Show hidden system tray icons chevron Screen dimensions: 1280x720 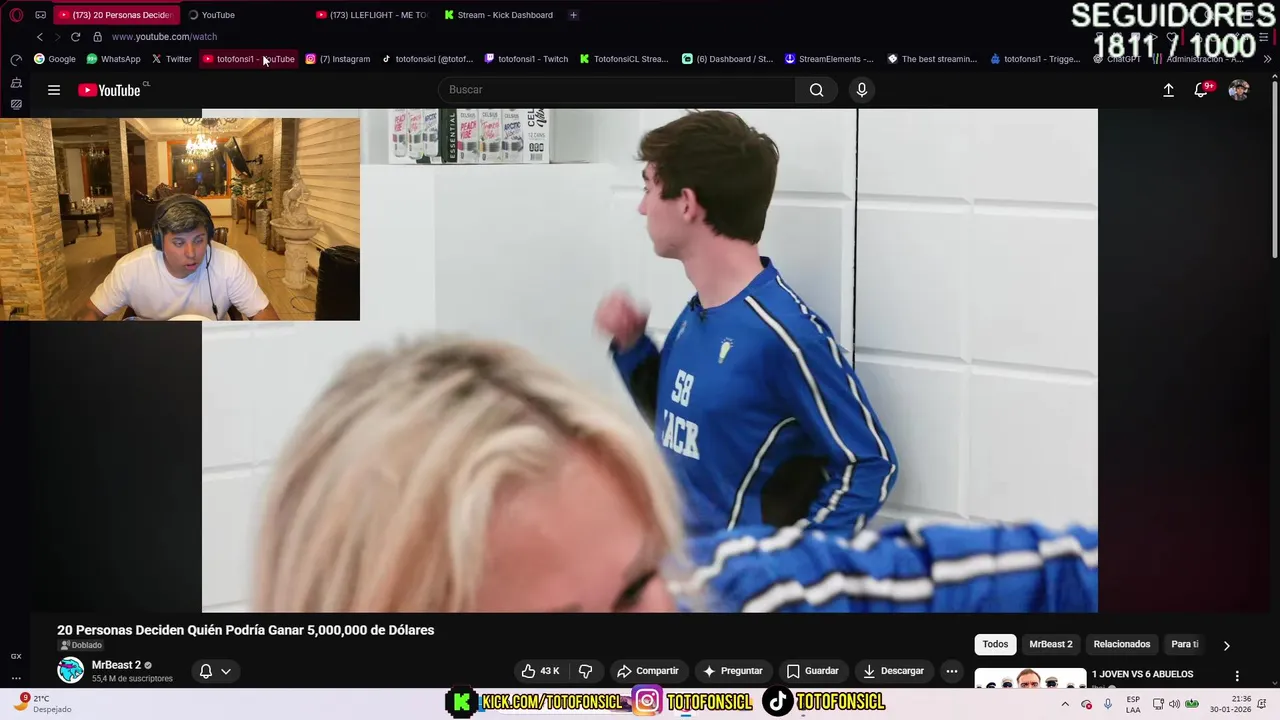click(x=1065, y=704)
